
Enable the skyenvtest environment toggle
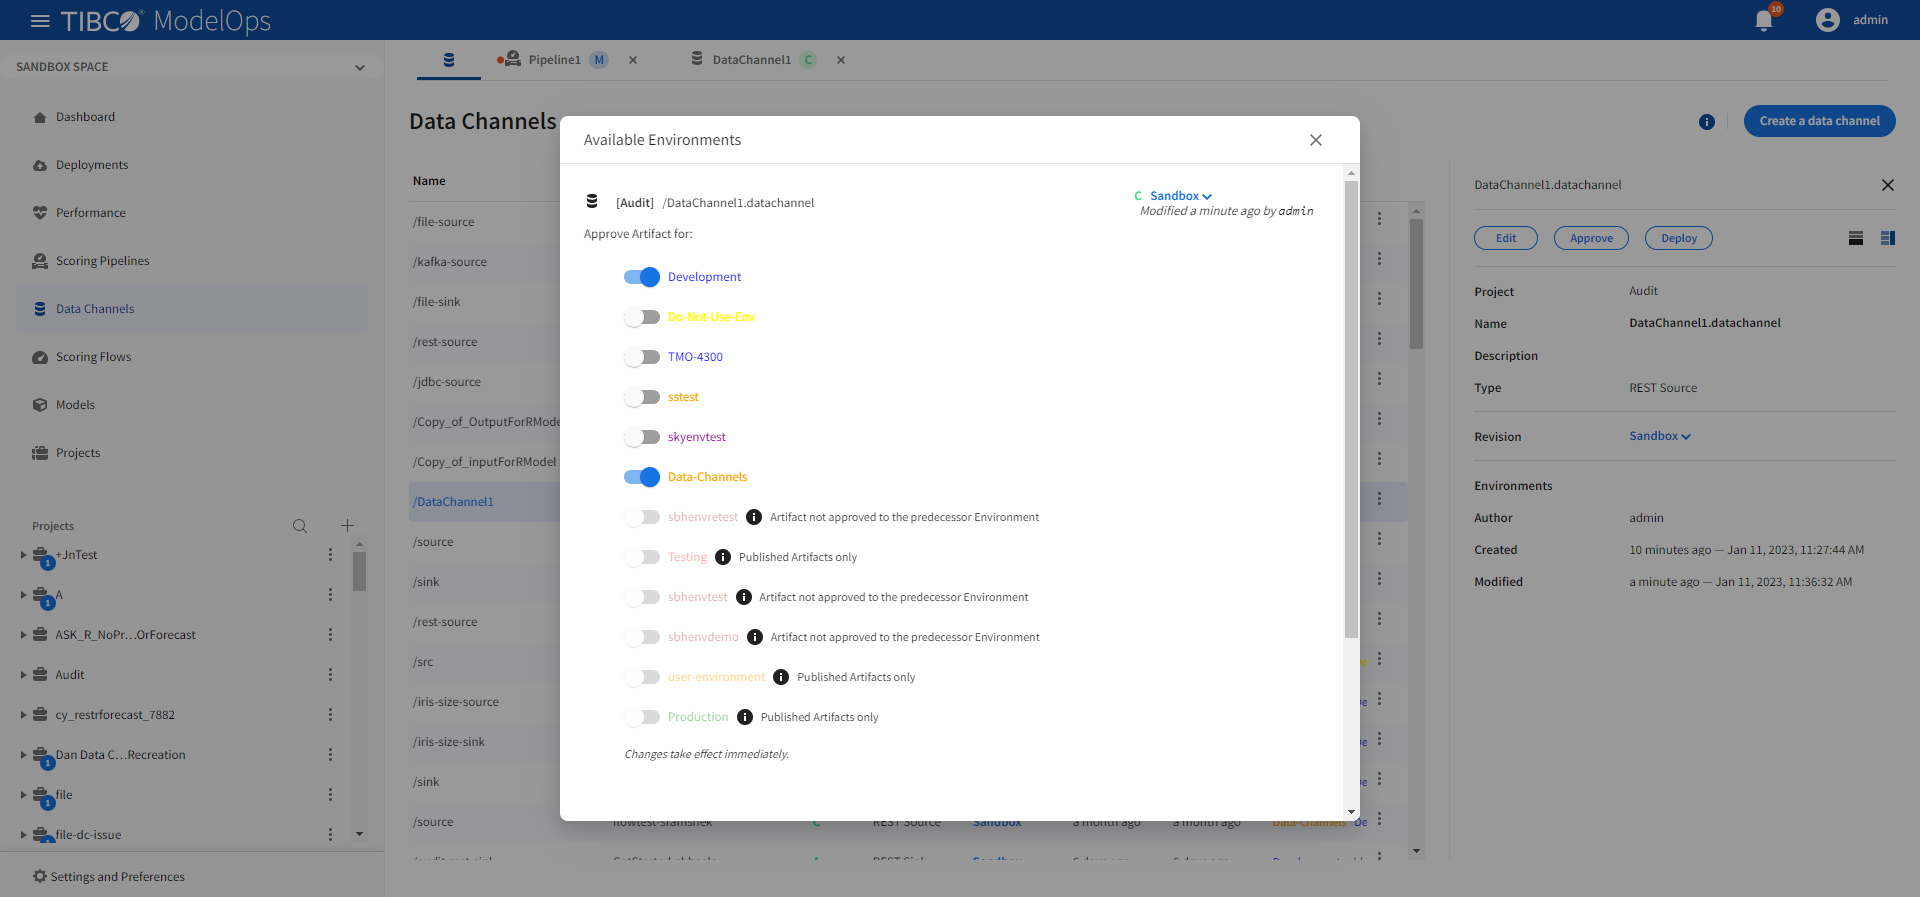pyautogui.click(x=642, y=437)
